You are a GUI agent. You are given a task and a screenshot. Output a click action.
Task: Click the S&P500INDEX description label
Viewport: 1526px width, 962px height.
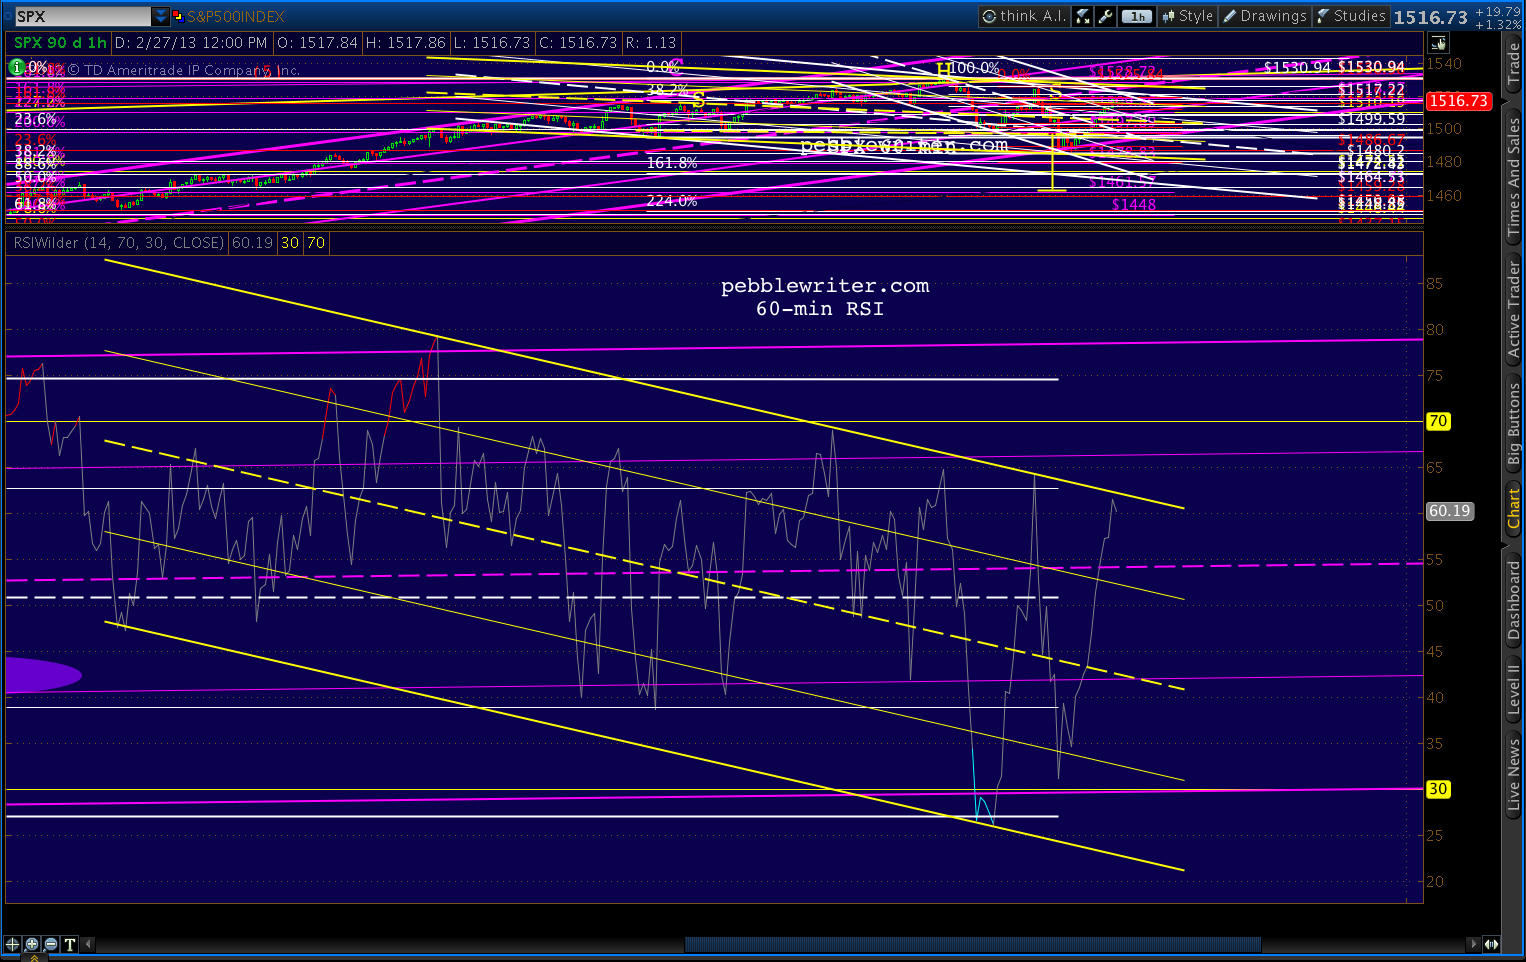tap(236, 16)
